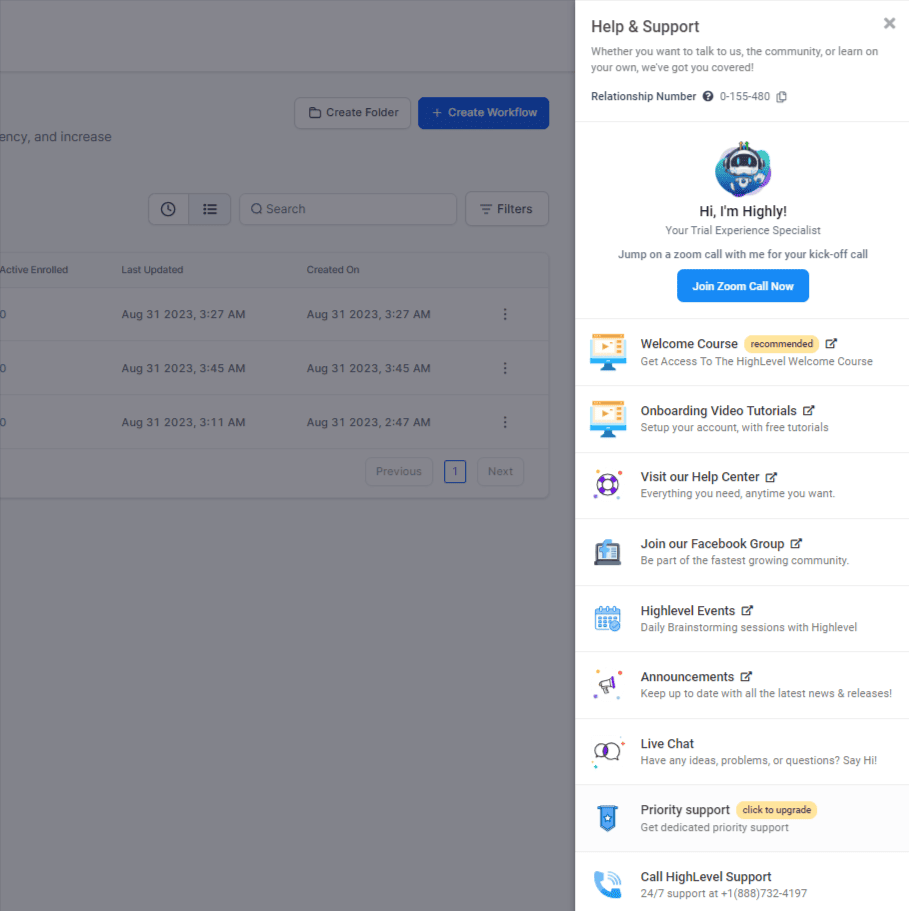Open the Welcome Course link

[689, 344]
